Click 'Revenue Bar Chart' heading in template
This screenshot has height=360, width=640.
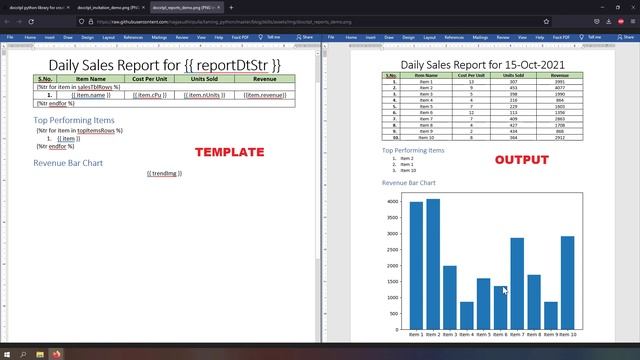pyautogui.click(x=68, y=163)
